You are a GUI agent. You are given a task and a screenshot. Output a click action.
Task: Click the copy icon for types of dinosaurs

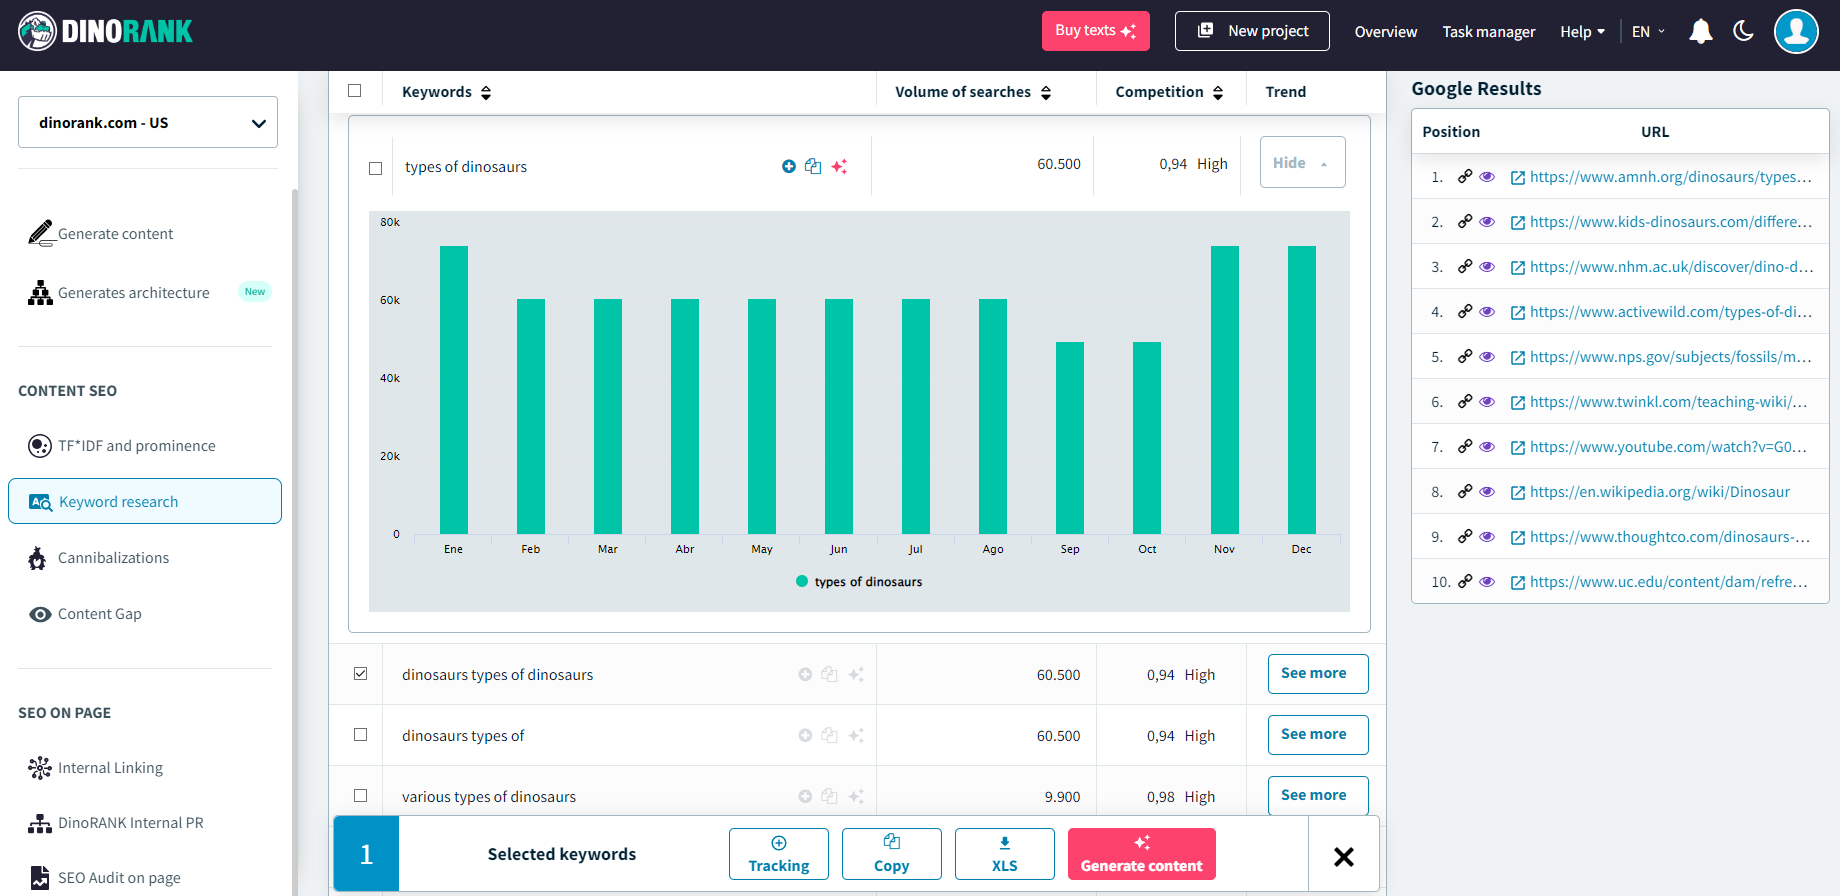pos(813,167)
